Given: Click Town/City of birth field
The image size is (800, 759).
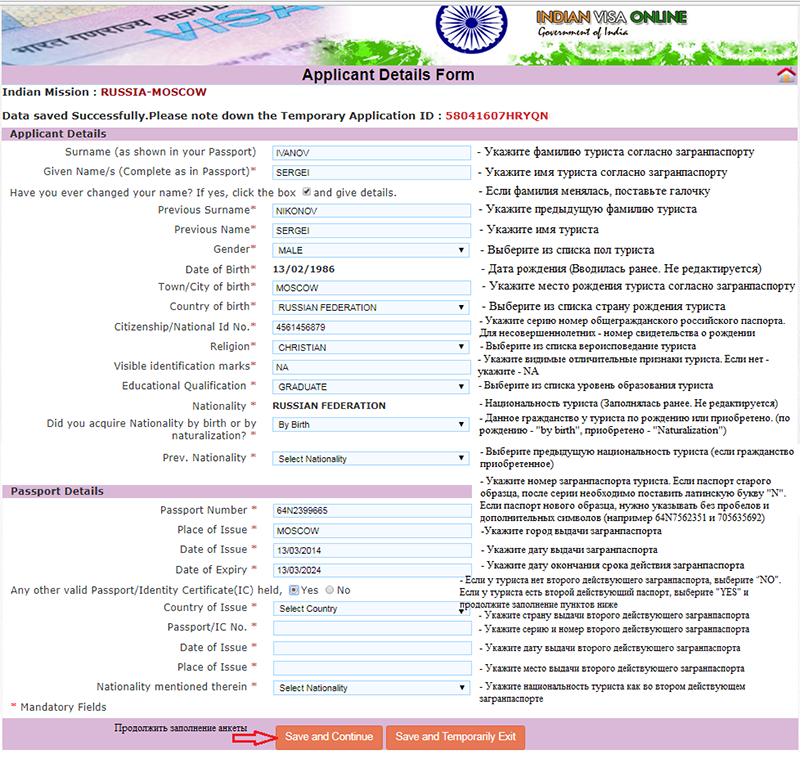Looking at the screenshot, I should point(371,288).
